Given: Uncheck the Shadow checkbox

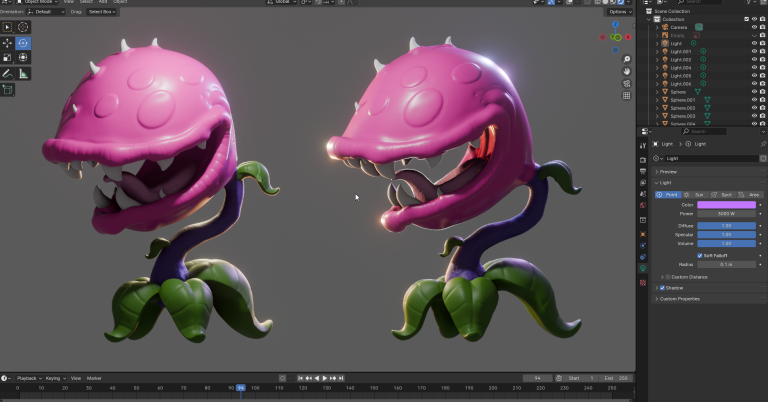Looking at the screenshot, I should [662, 288].
